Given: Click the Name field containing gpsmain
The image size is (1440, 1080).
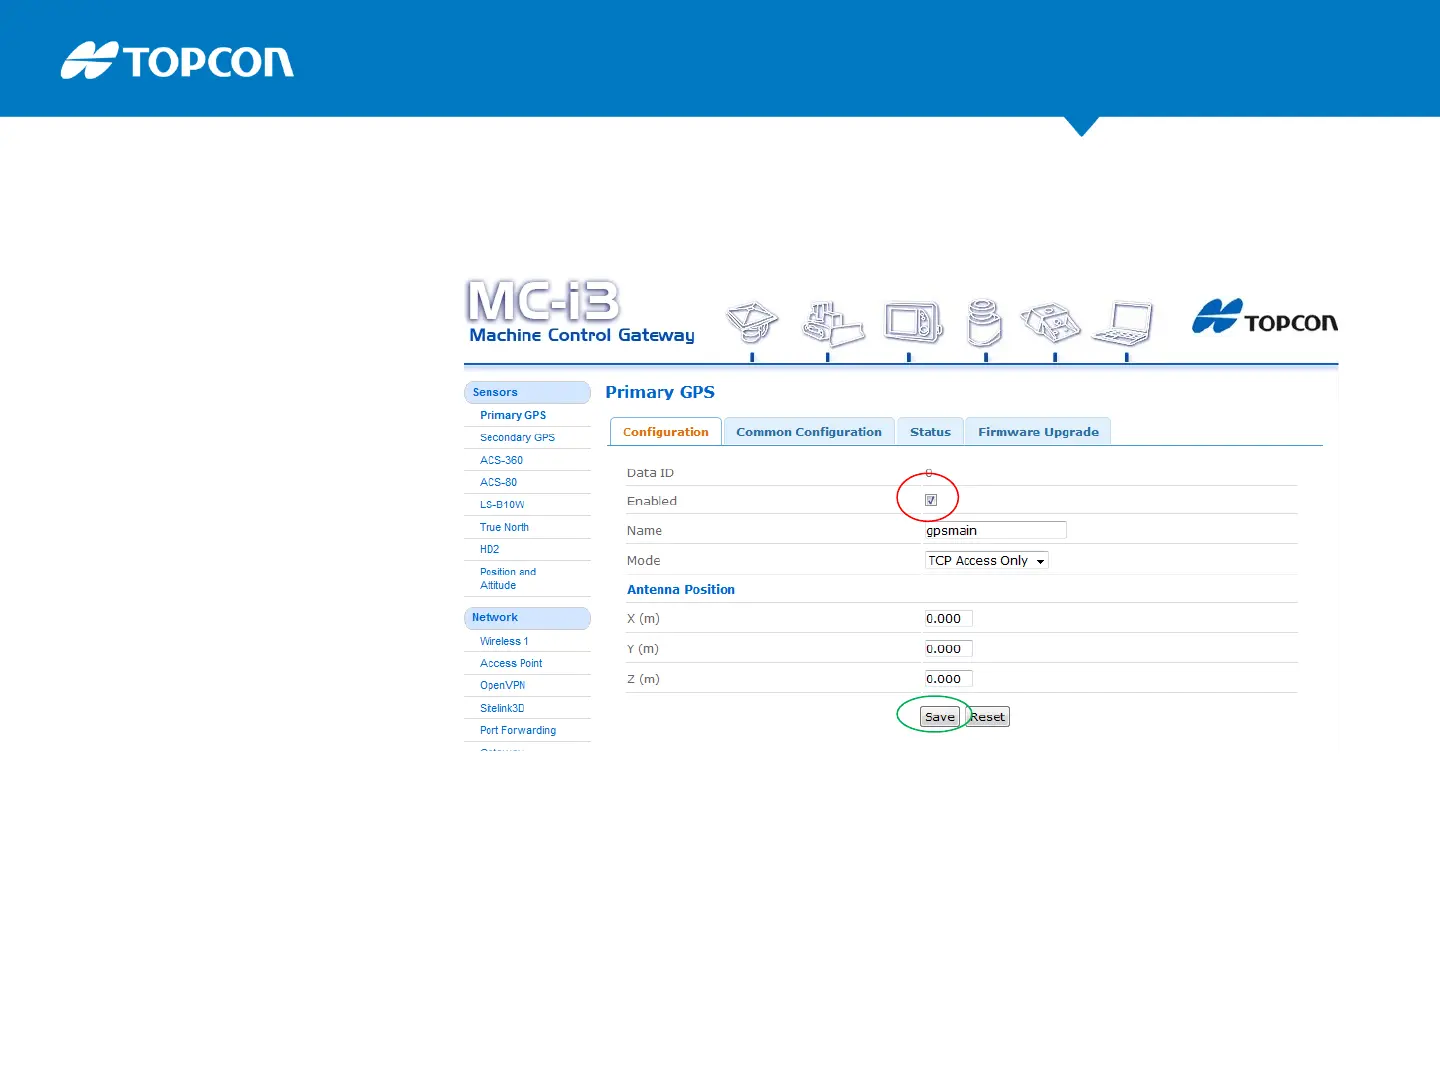Looking at the screenshot, I should (x=995, y=531).
